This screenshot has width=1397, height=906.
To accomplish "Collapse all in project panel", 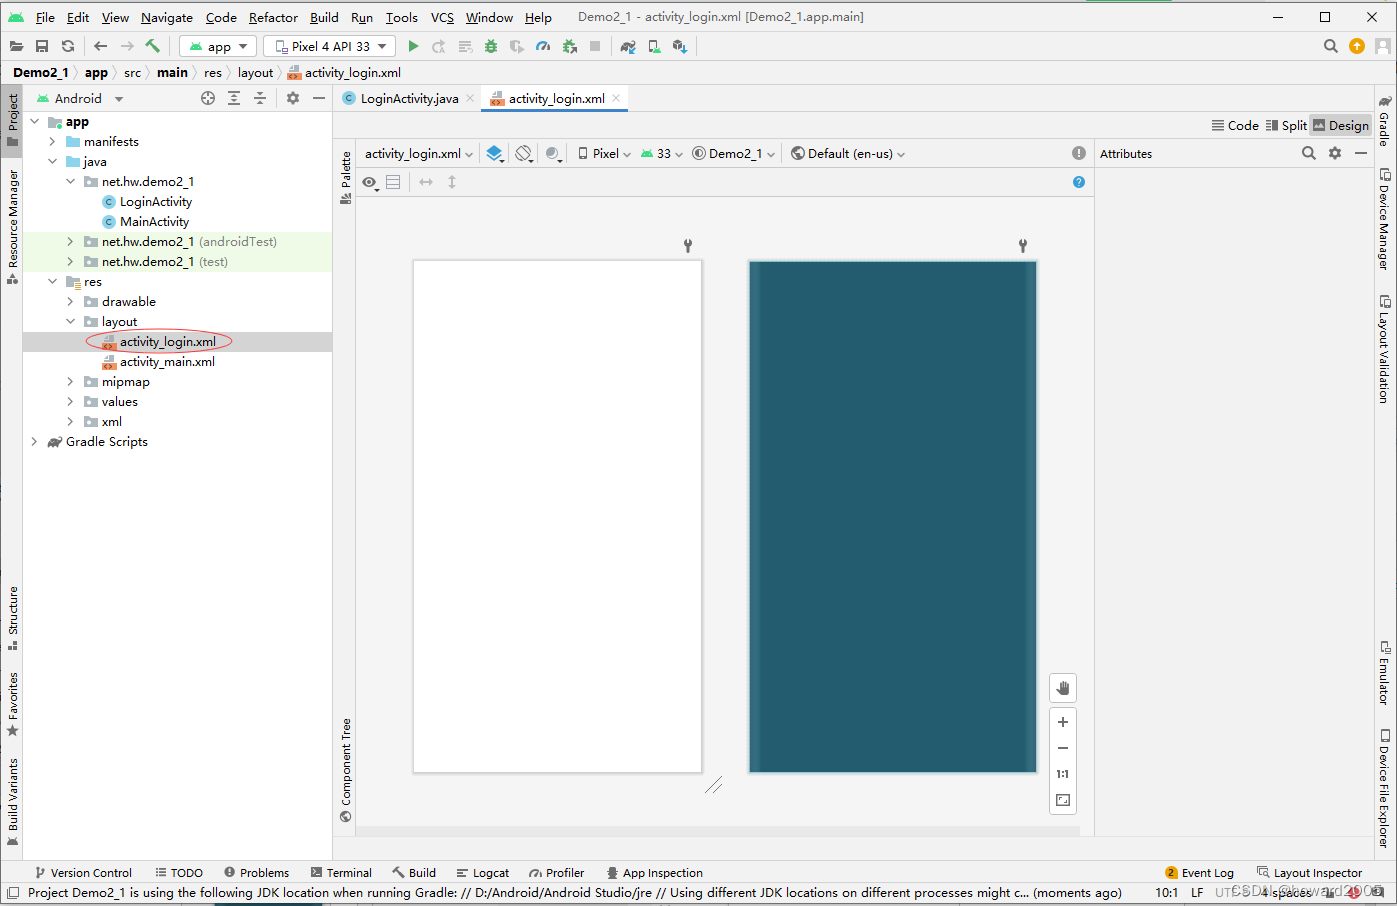I will (x=260, y=98).
